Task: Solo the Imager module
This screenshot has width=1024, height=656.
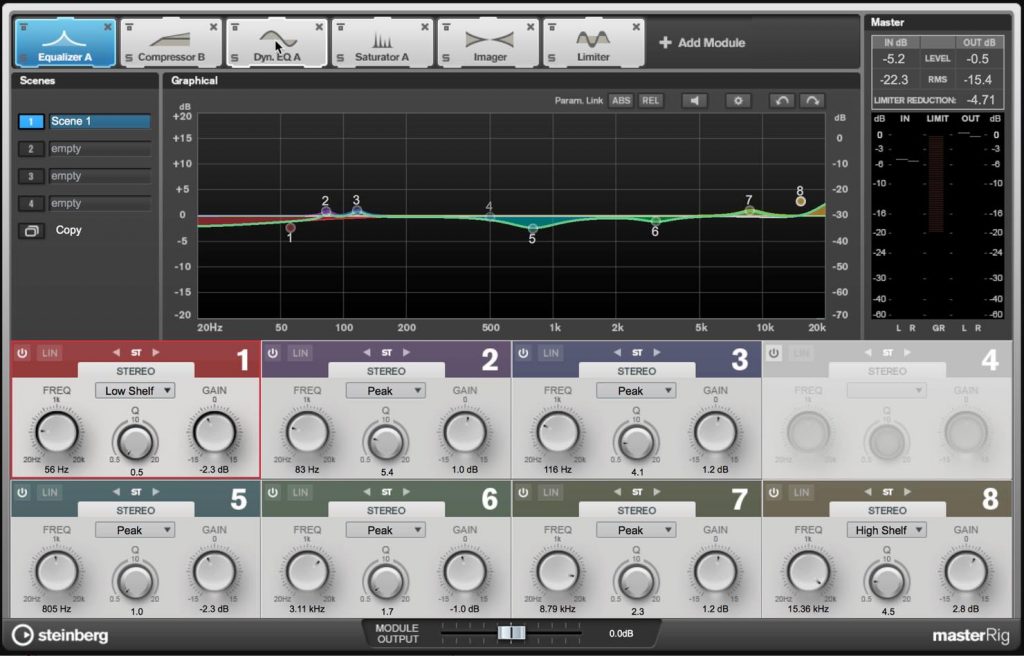Action: pyautogui.click(x=444, y=58)
